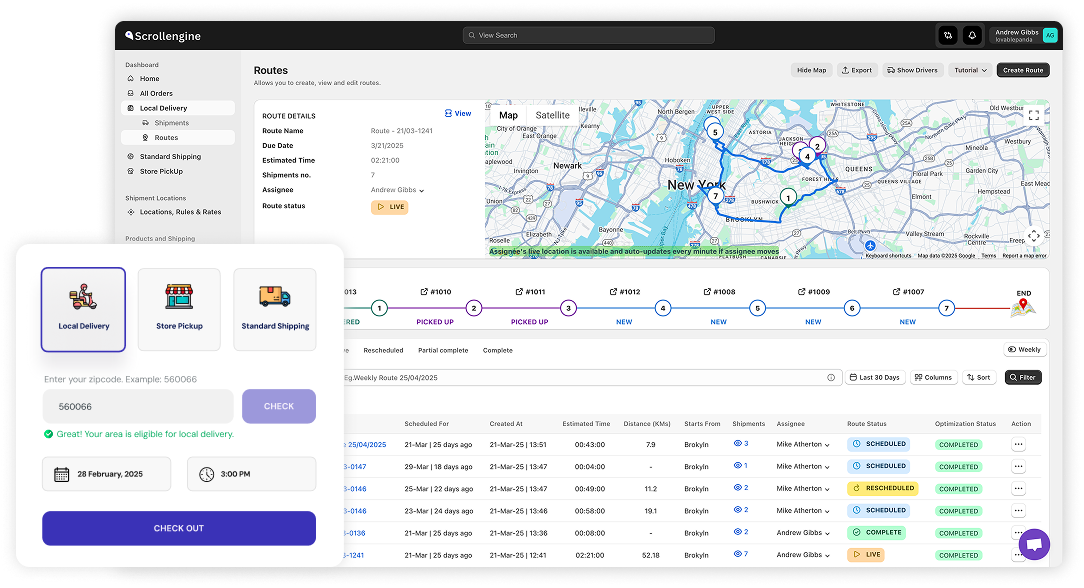Click the AG user avatar
The image size is (1084, 588).
click(x=1049, y=35)
